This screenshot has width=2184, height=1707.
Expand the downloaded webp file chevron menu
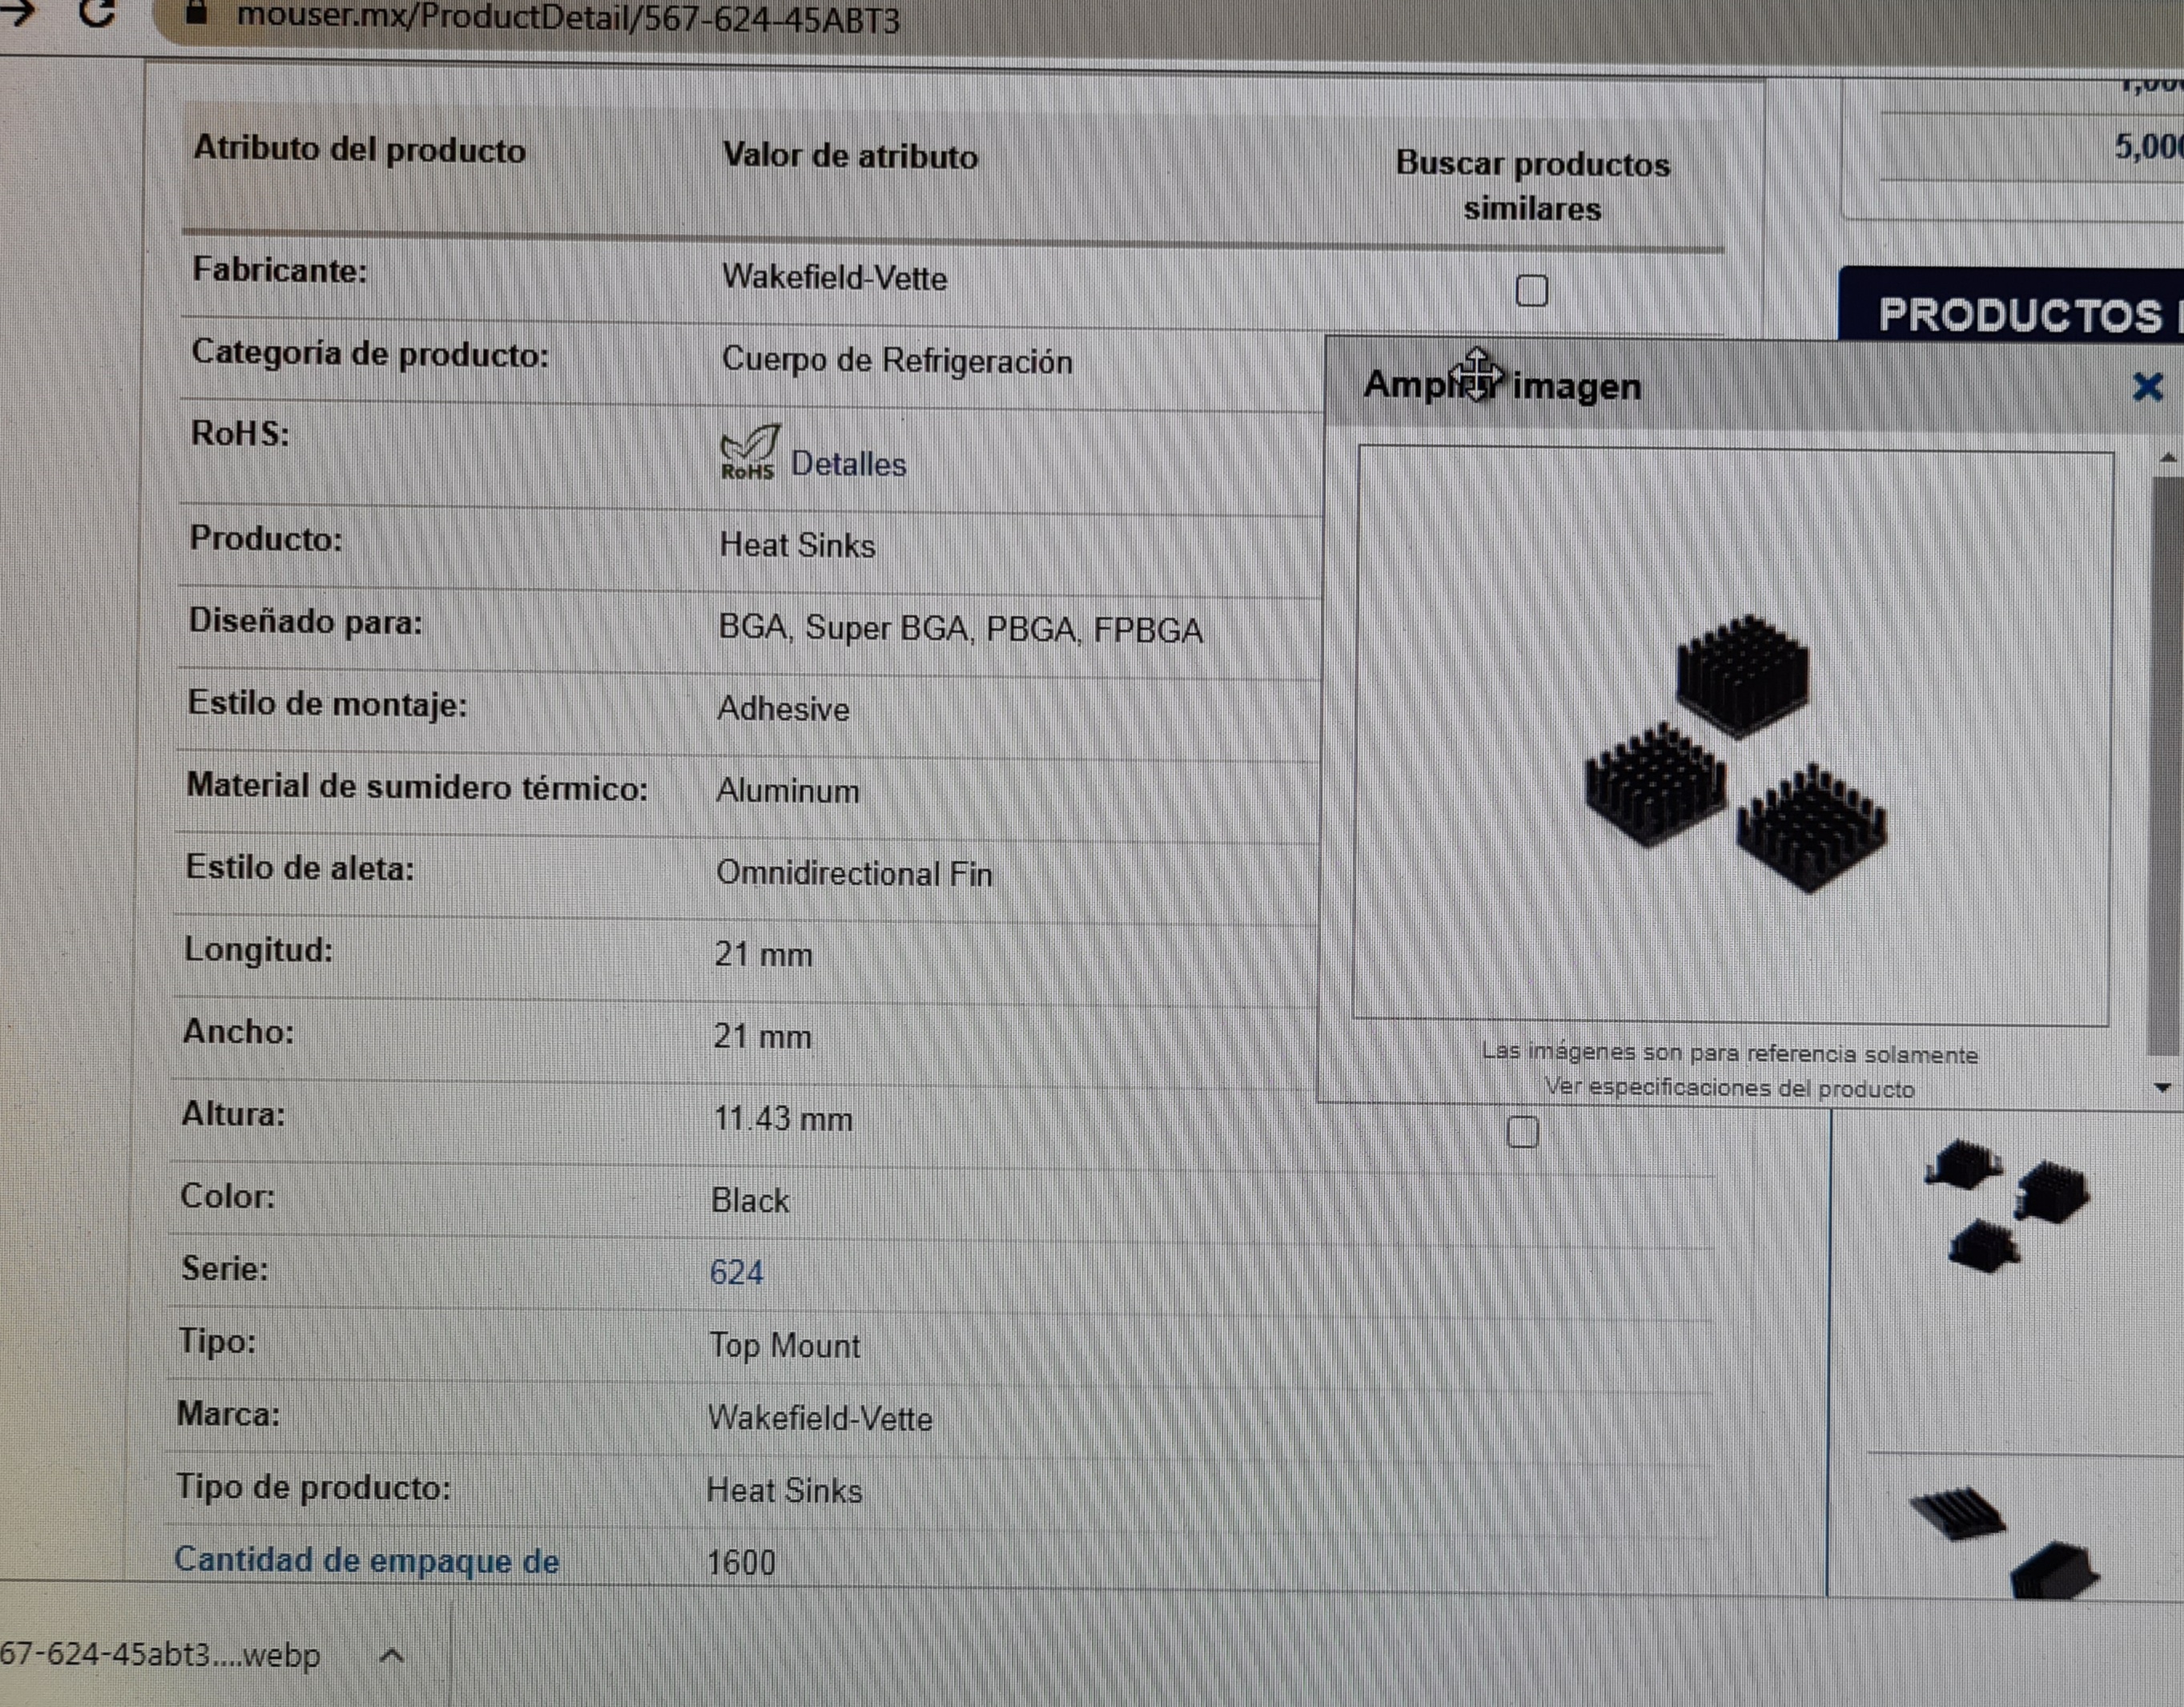(392, 1656)
